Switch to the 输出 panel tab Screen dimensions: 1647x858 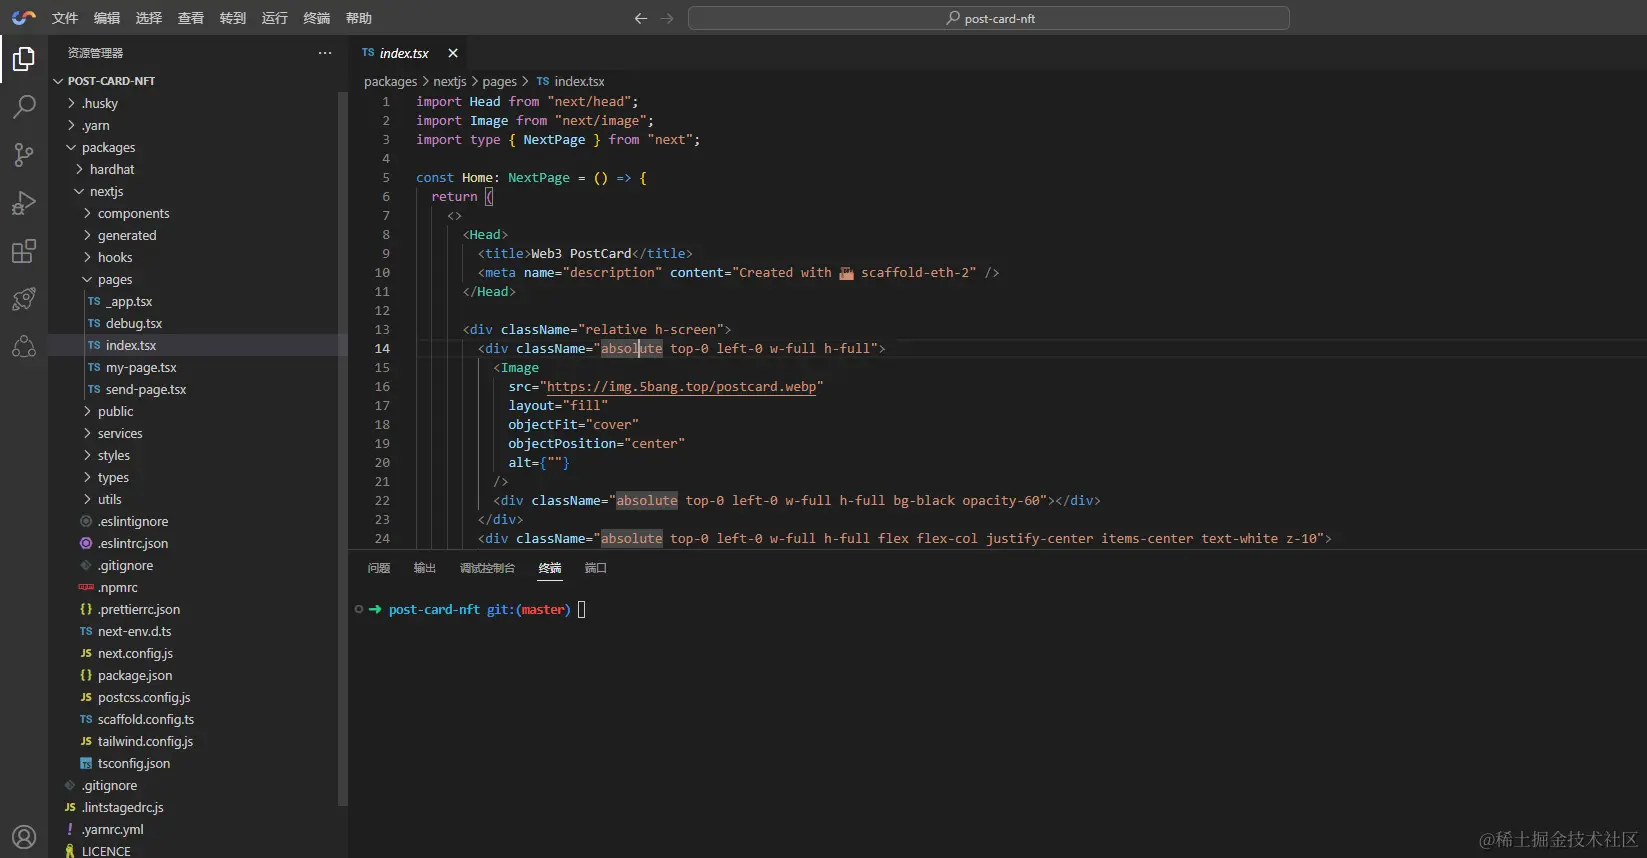425,568
